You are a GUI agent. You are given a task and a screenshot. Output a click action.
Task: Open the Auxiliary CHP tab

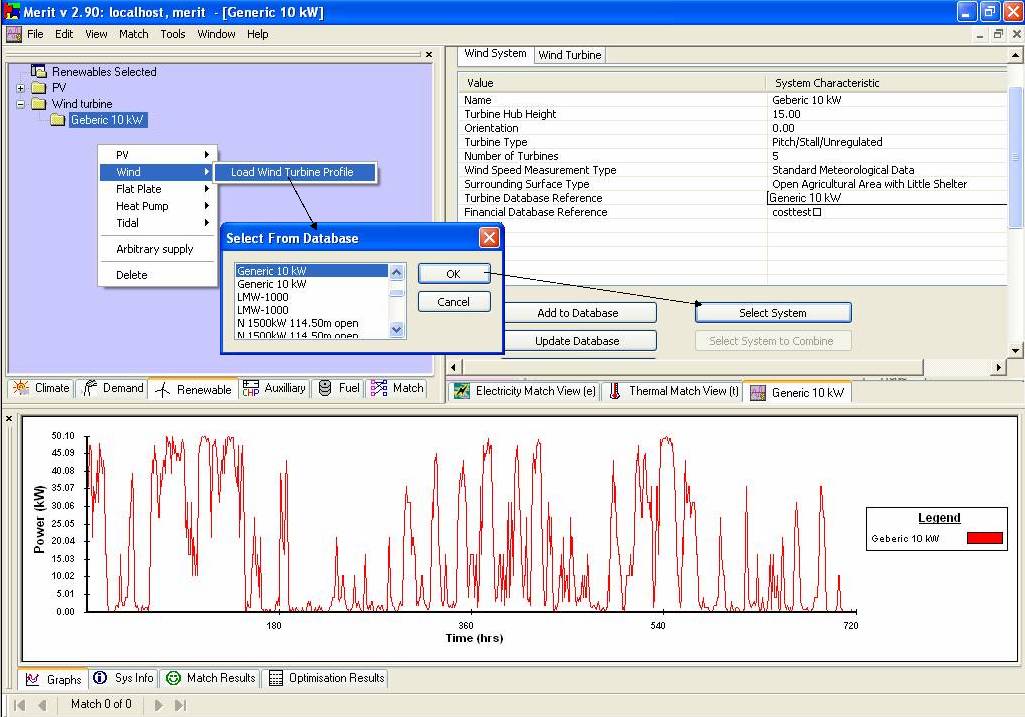(274, 388)
